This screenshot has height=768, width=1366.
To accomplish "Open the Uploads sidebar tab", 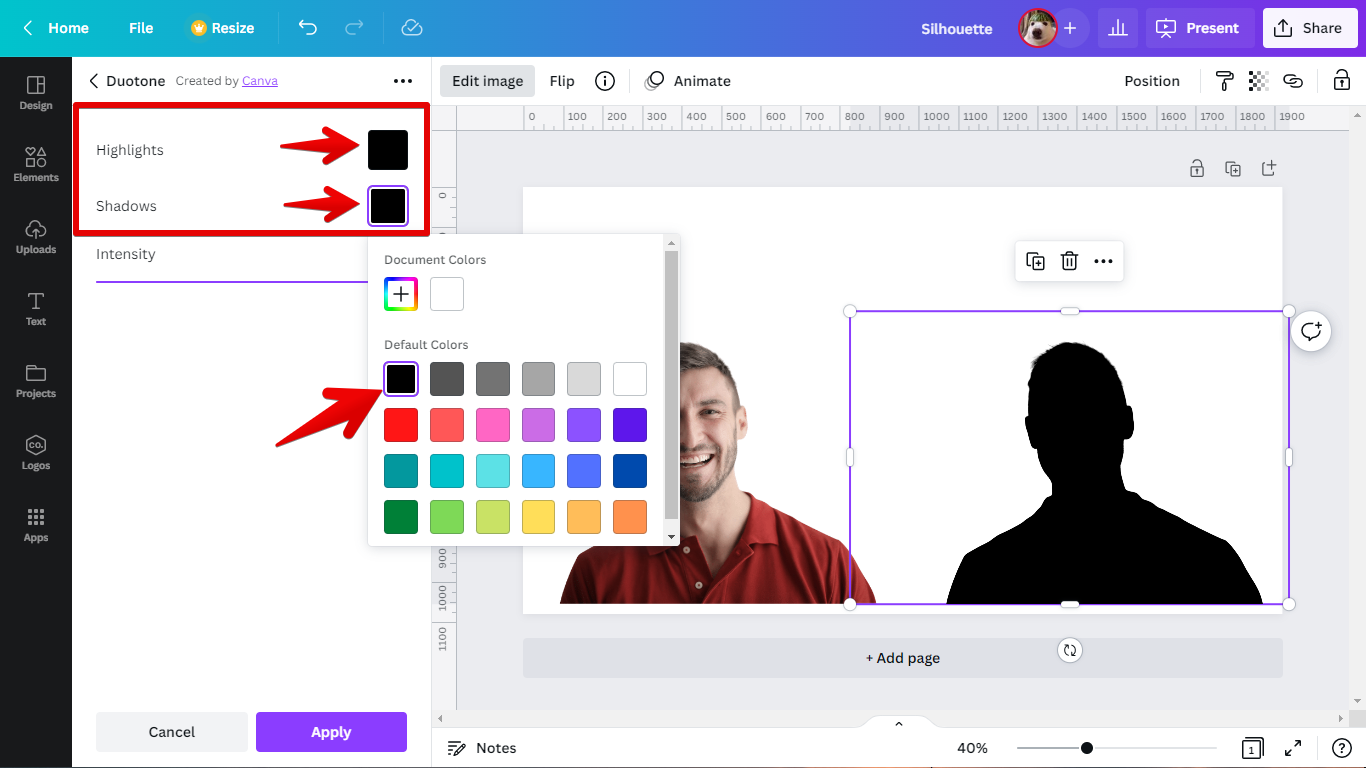I will pos(36,236).
